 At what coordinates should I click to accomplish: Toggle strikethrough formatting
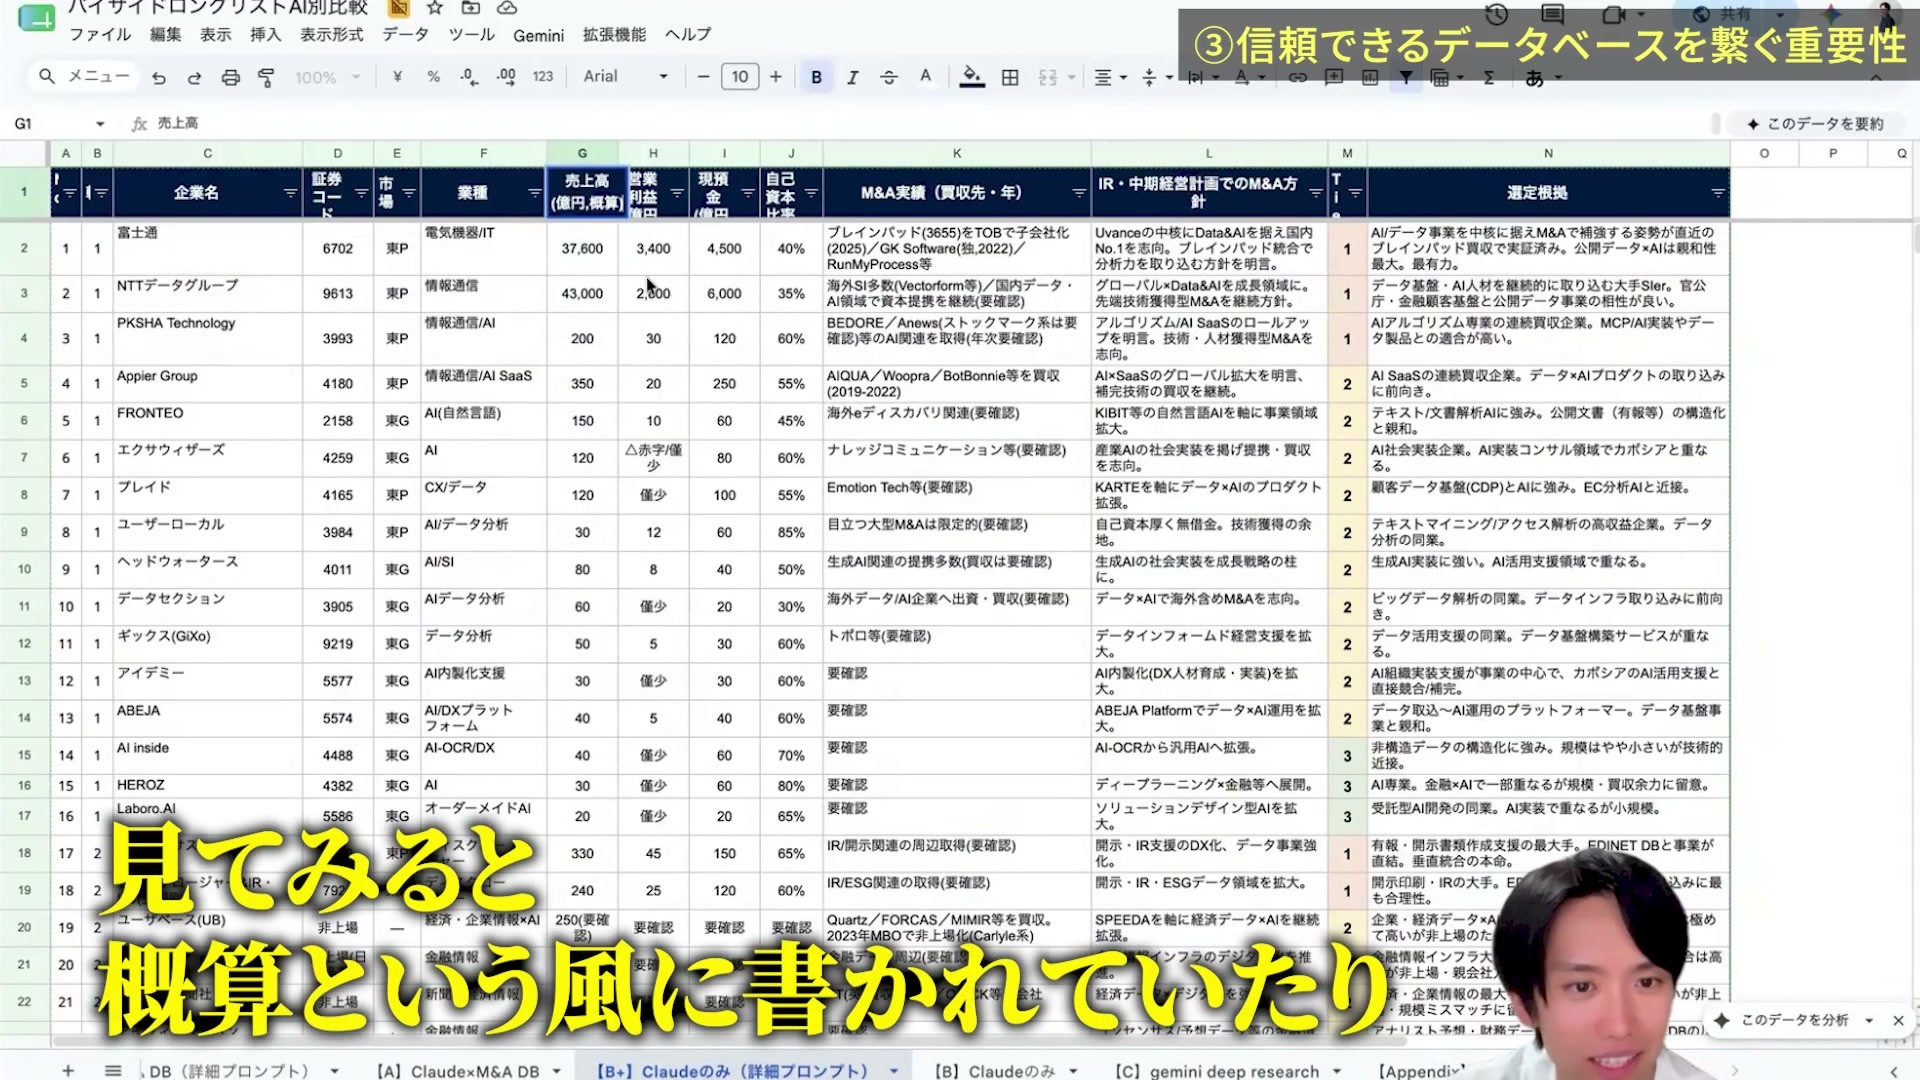point(889,77)
